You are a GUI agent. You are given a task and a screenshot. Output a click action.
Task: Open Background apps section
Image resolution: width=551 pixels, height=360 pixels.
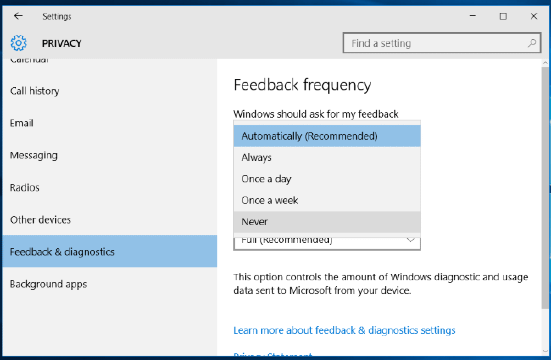click(x=110, y=284)
